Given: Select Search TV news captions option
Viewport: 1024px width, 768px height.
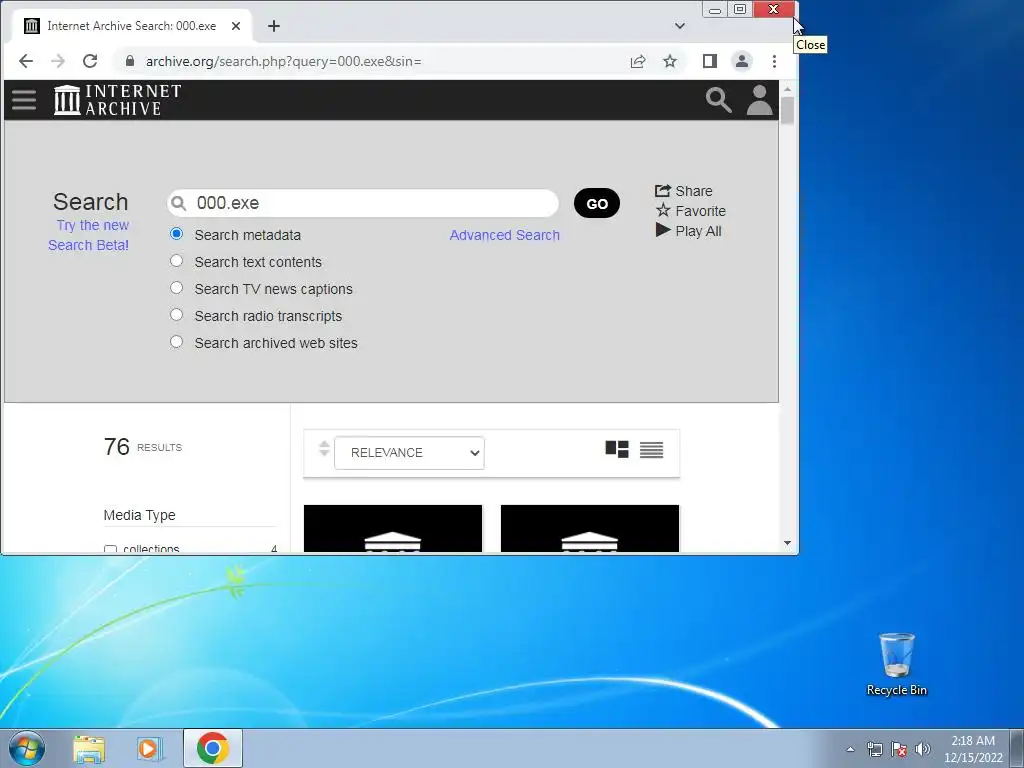Looking at the screenshot, I should click(x=176, y=288).
